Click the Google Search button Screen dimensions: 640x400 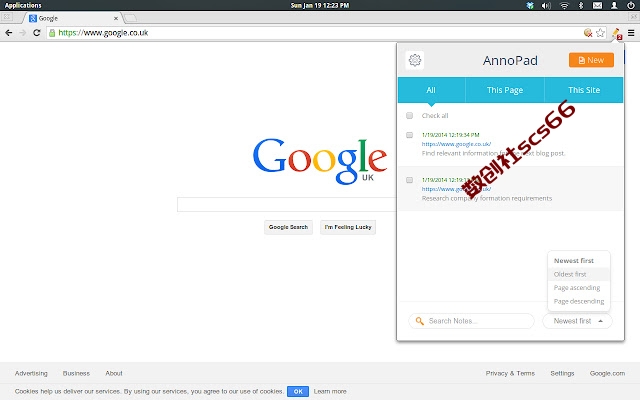click(x=288, y=227)
